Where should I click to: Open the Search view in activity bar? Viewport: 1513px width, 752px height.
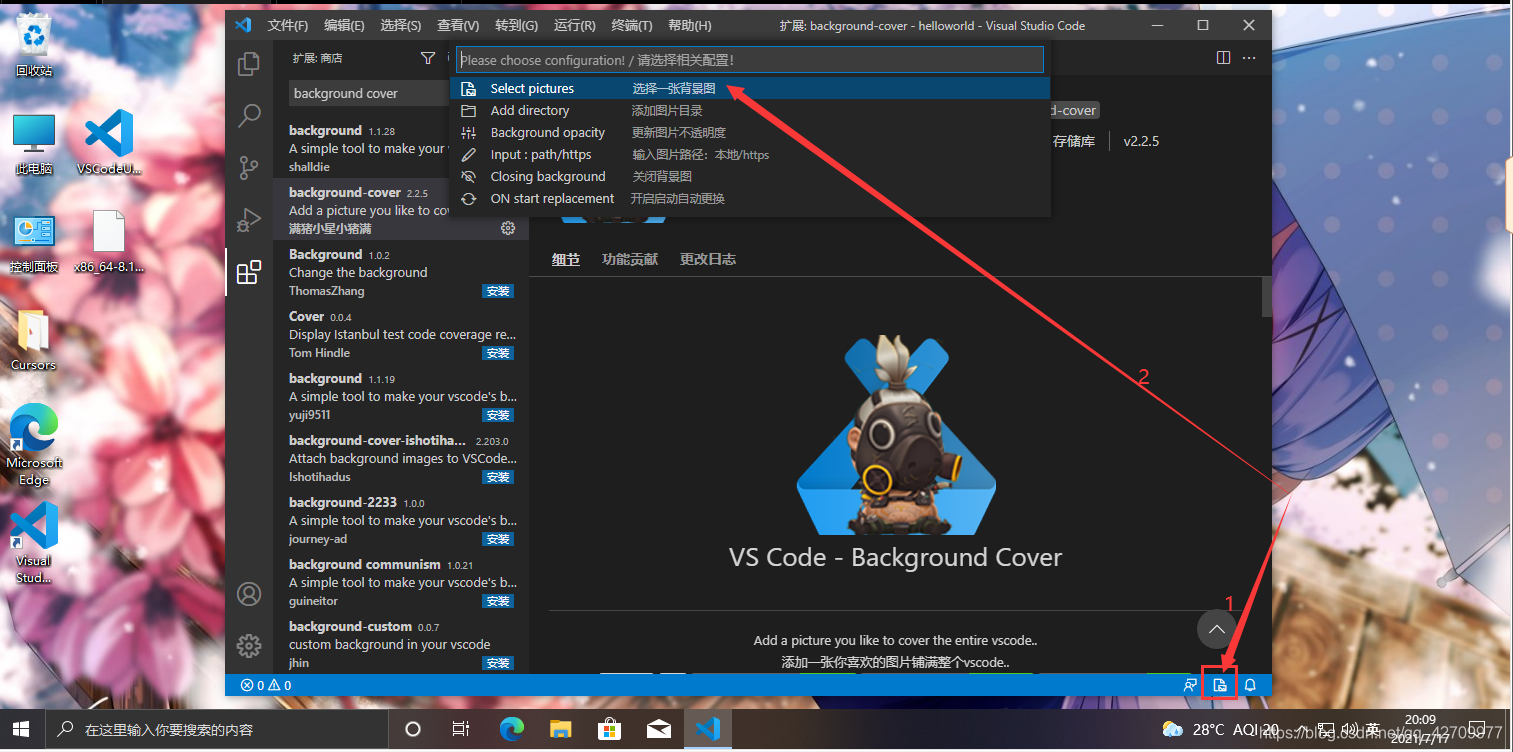coord(249,116)
